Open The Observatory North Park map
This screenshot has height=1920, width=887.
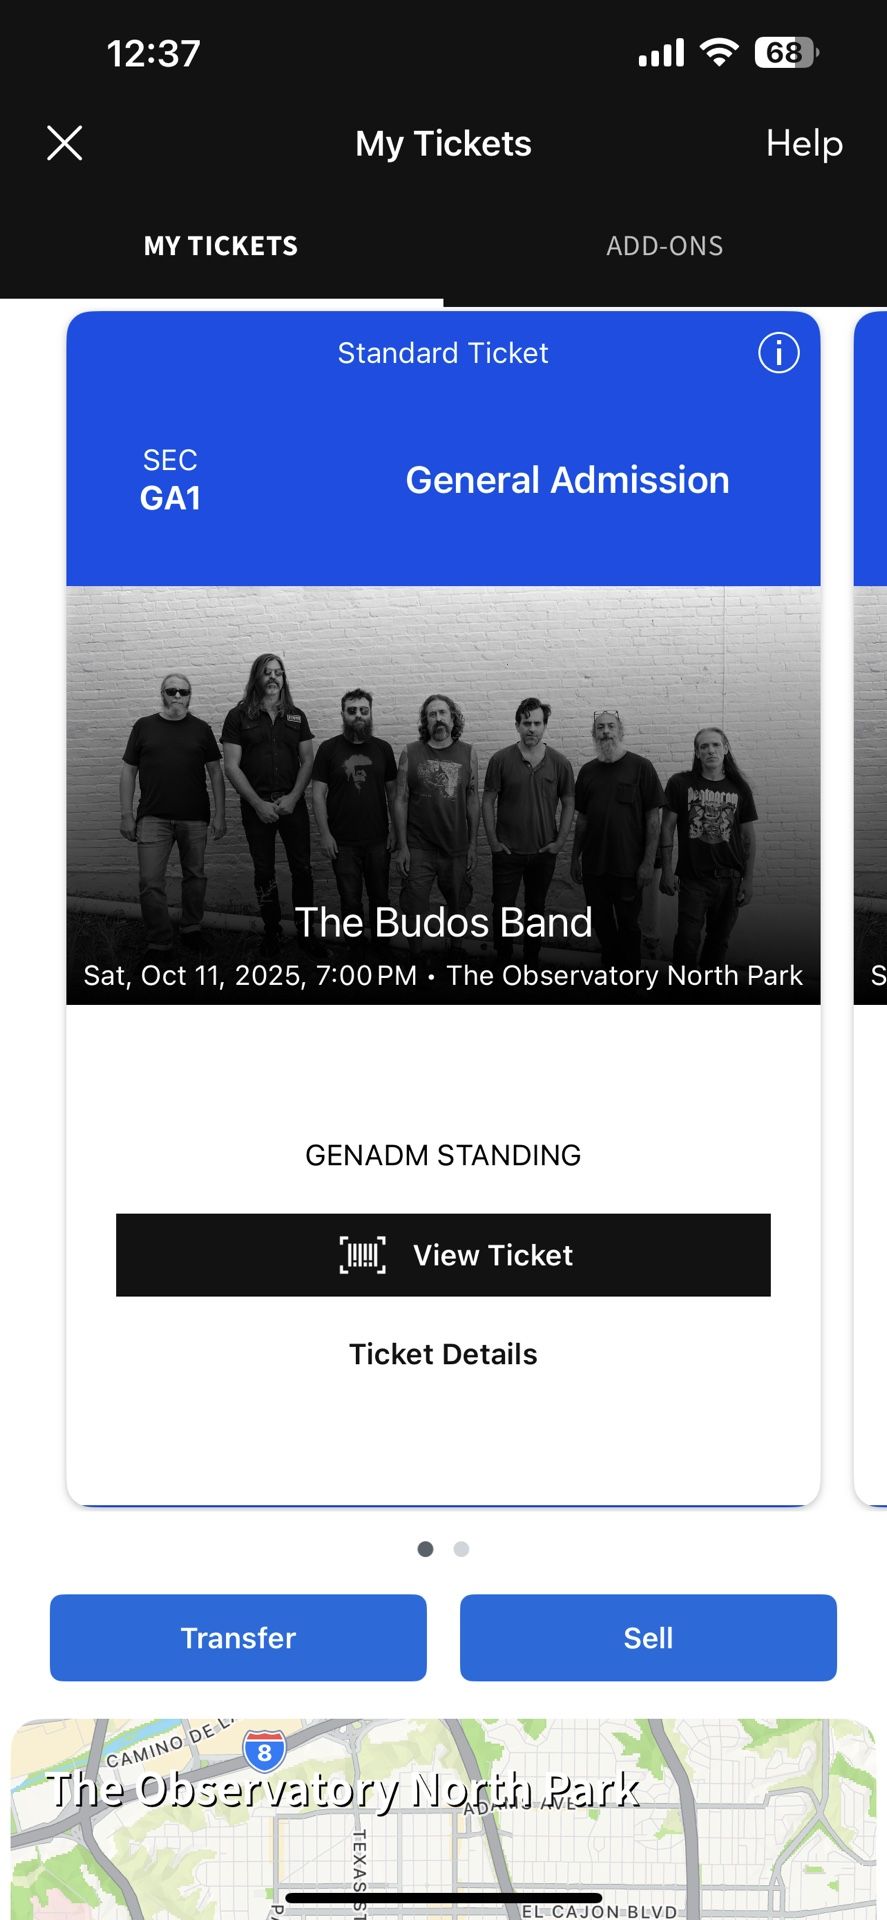(x=443, y=1819)
